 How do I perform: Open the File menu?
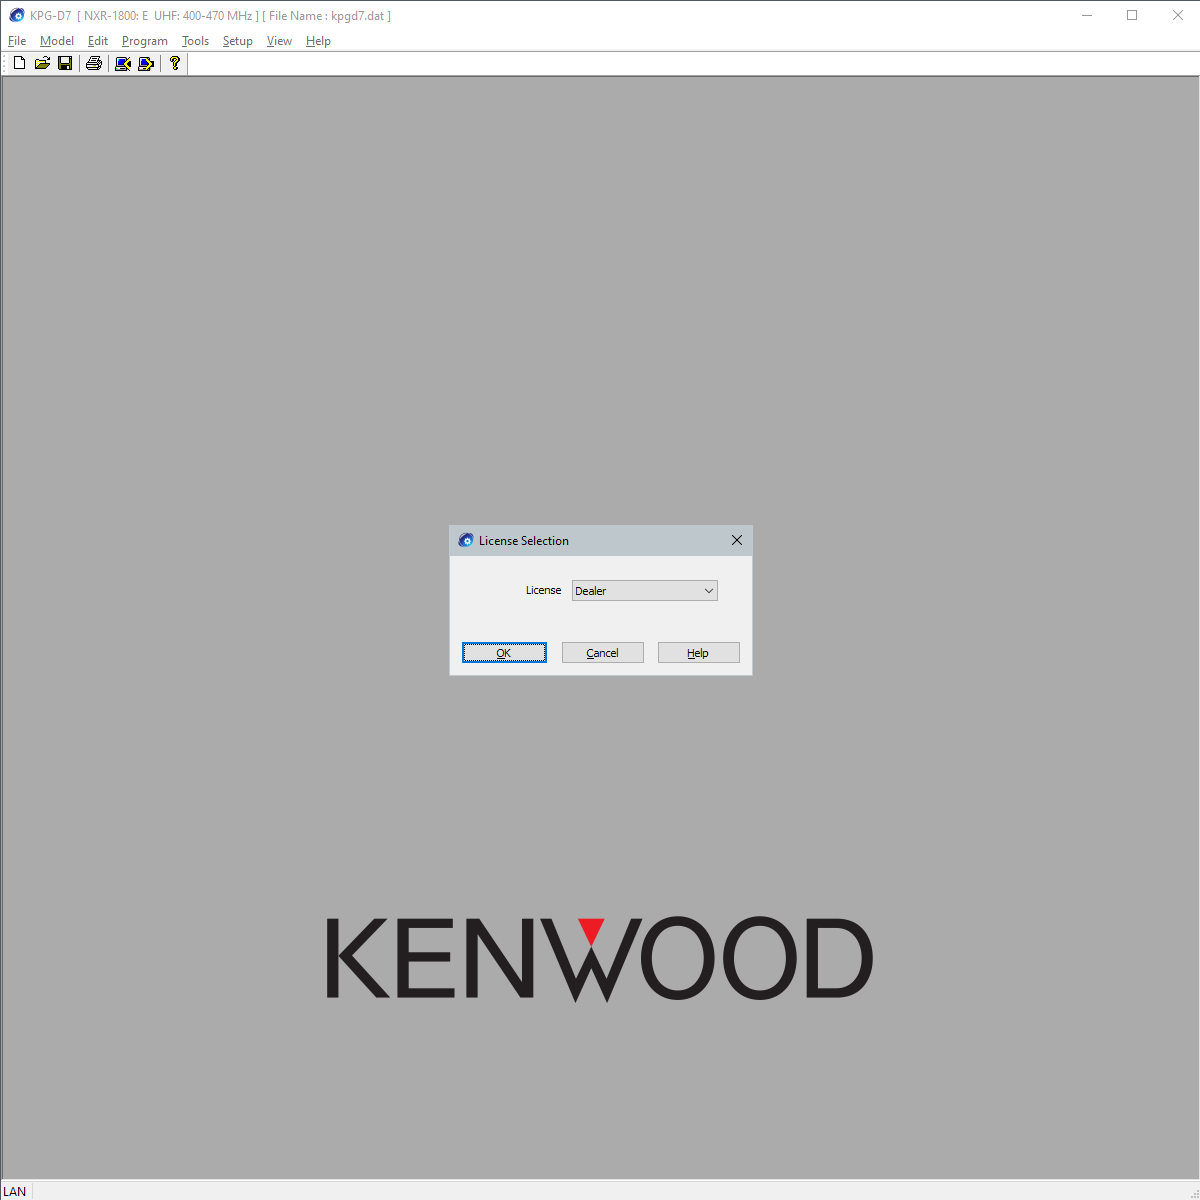(17, 41)
